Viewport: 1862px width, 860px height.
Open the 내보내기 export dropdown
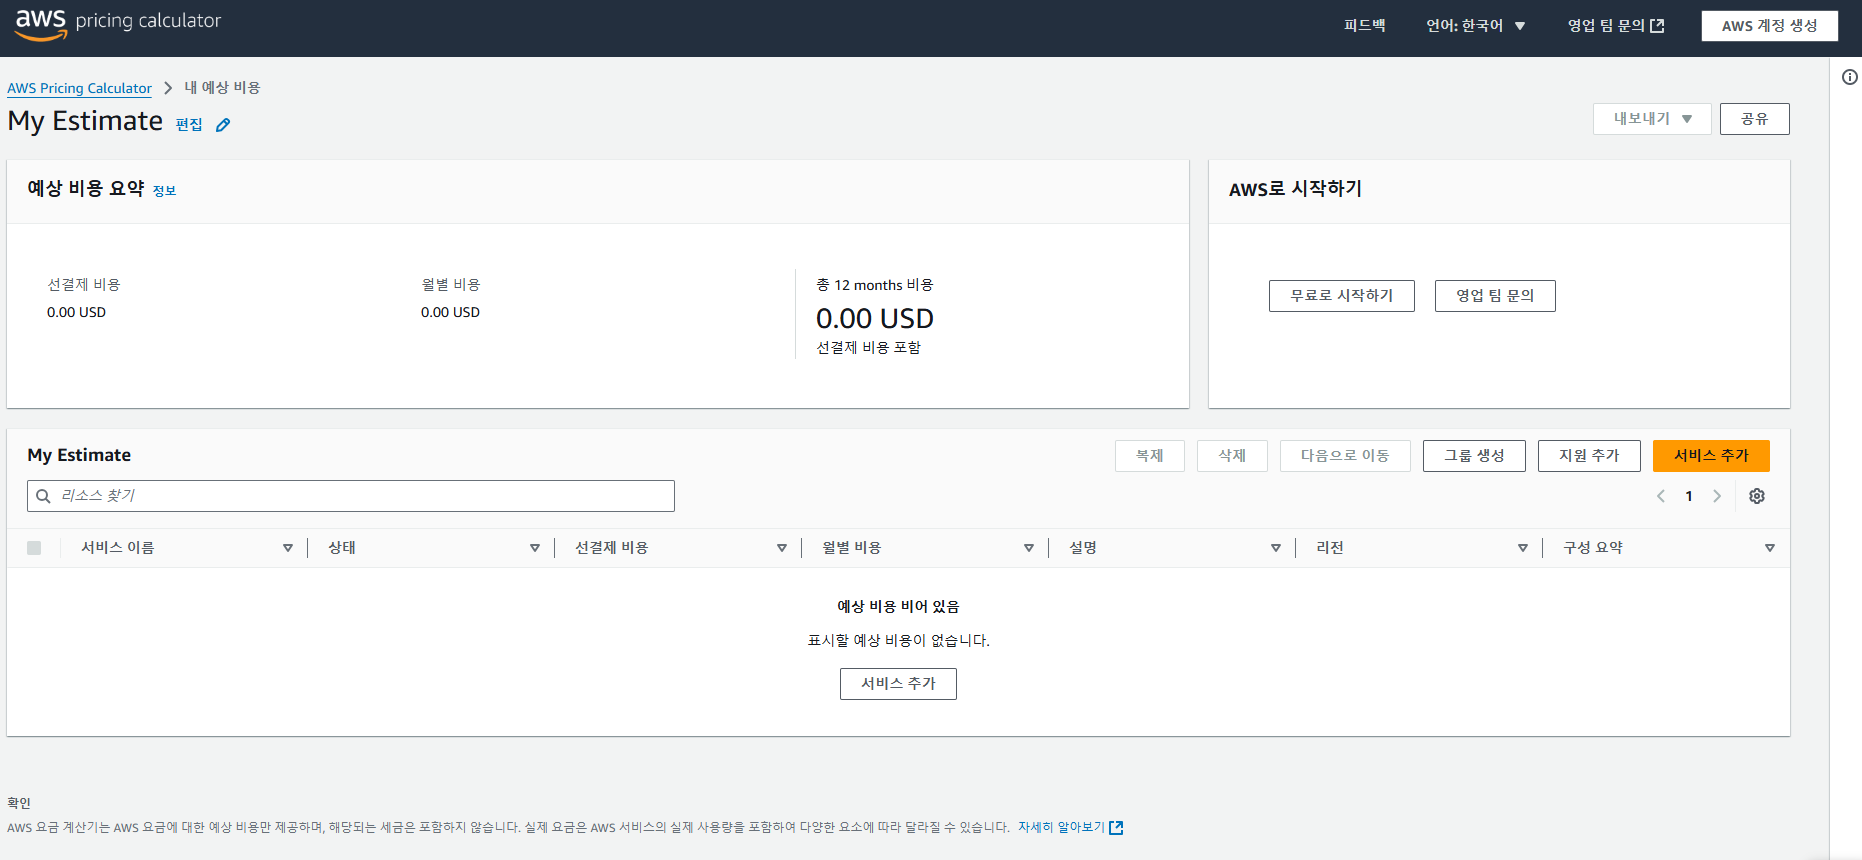pos(1652,119)
